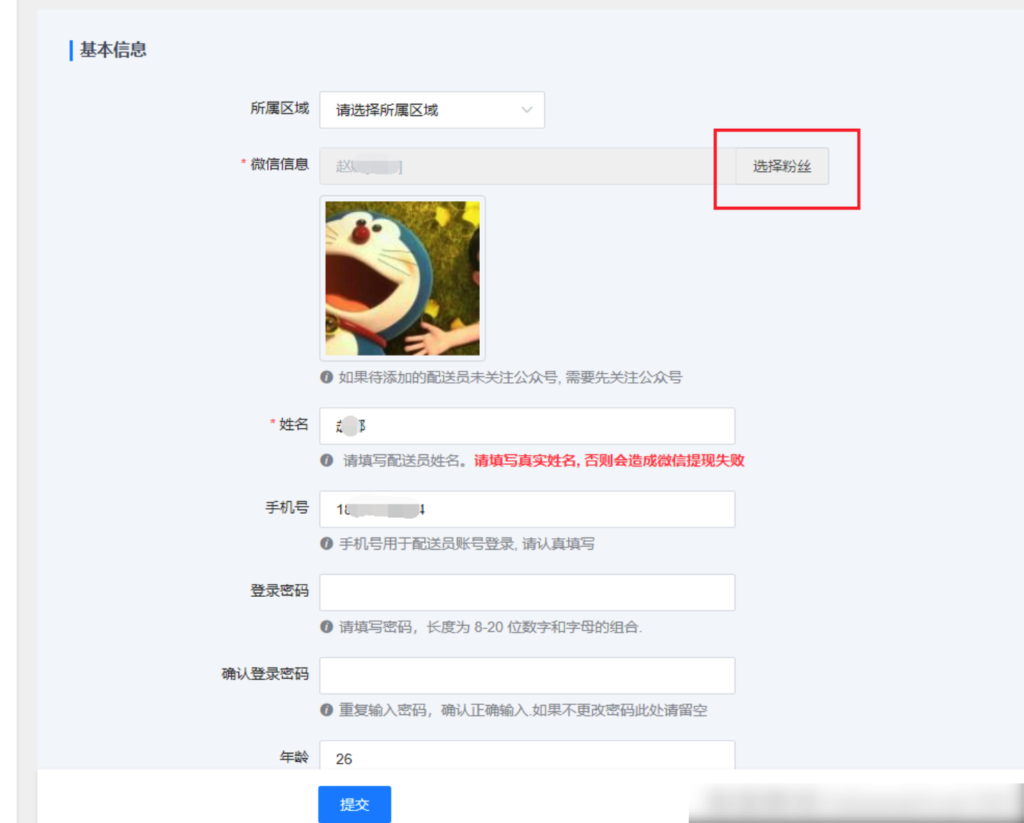Open the 所属区域 region dropdown
Viewport: 1024px width, 823px height.
pyautogui.click(x=430, y=110)
